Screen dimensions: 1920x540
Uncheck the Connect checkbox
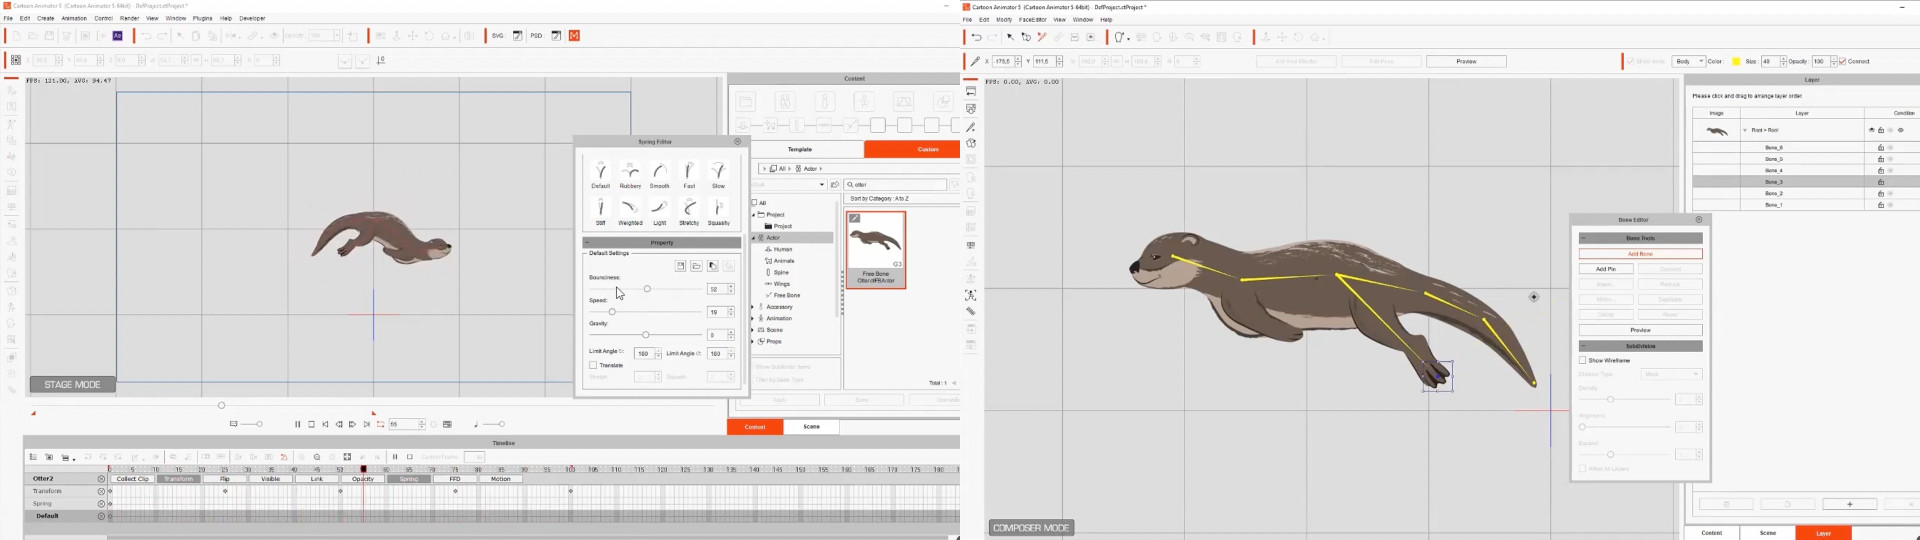coord(1843,61)
